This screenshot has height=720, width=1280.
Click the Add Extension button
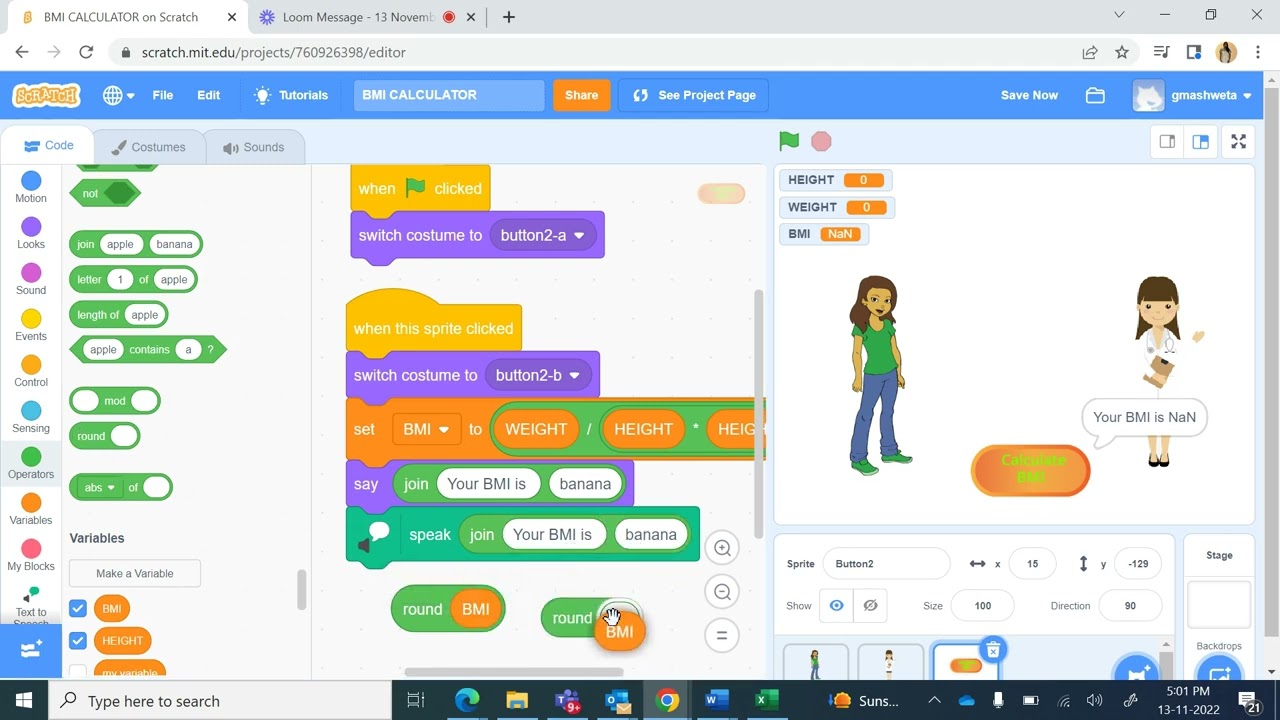point(31,649)
